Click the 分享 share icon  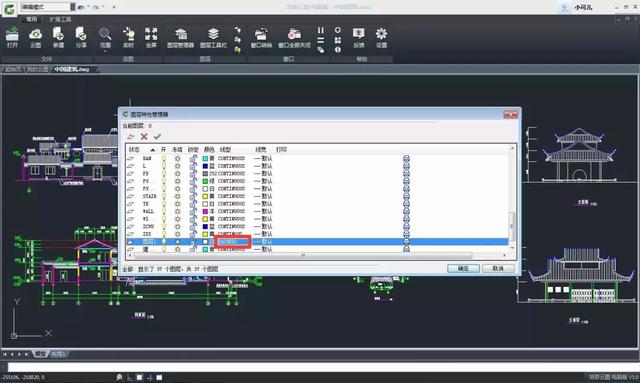81,38
